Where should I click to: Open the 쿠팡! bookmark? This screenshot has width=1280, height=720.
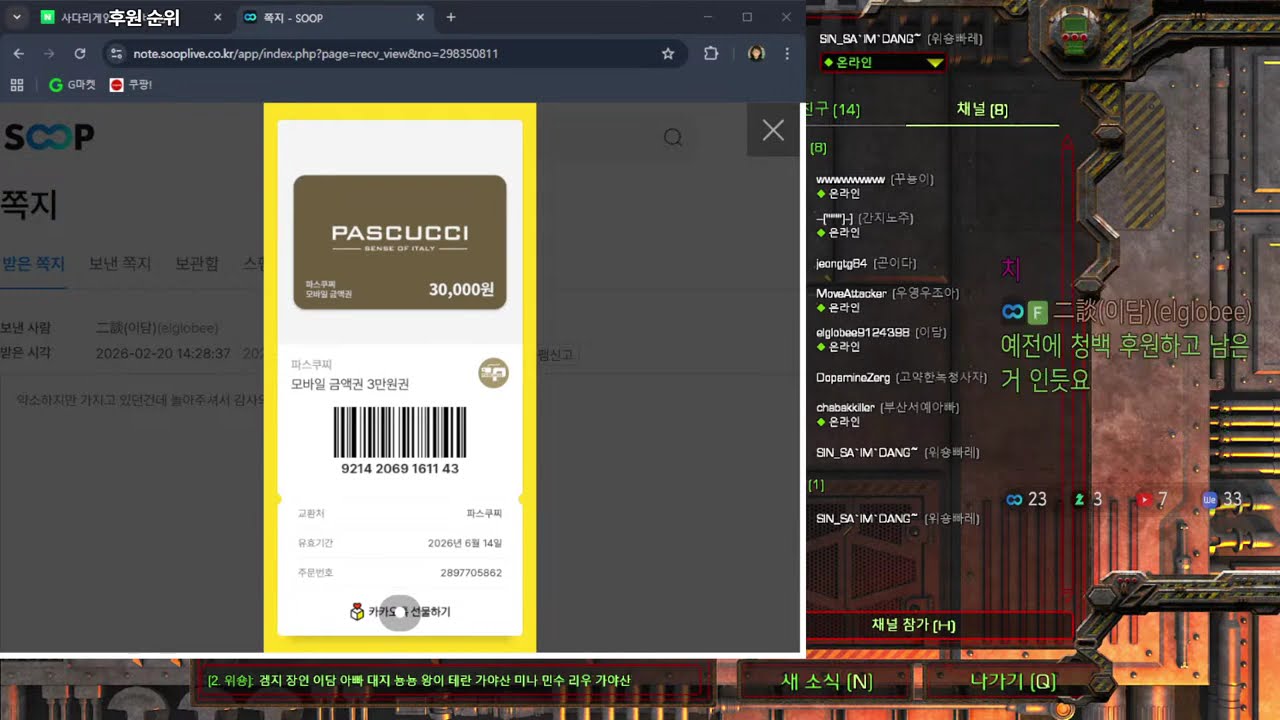coord(131,85)
